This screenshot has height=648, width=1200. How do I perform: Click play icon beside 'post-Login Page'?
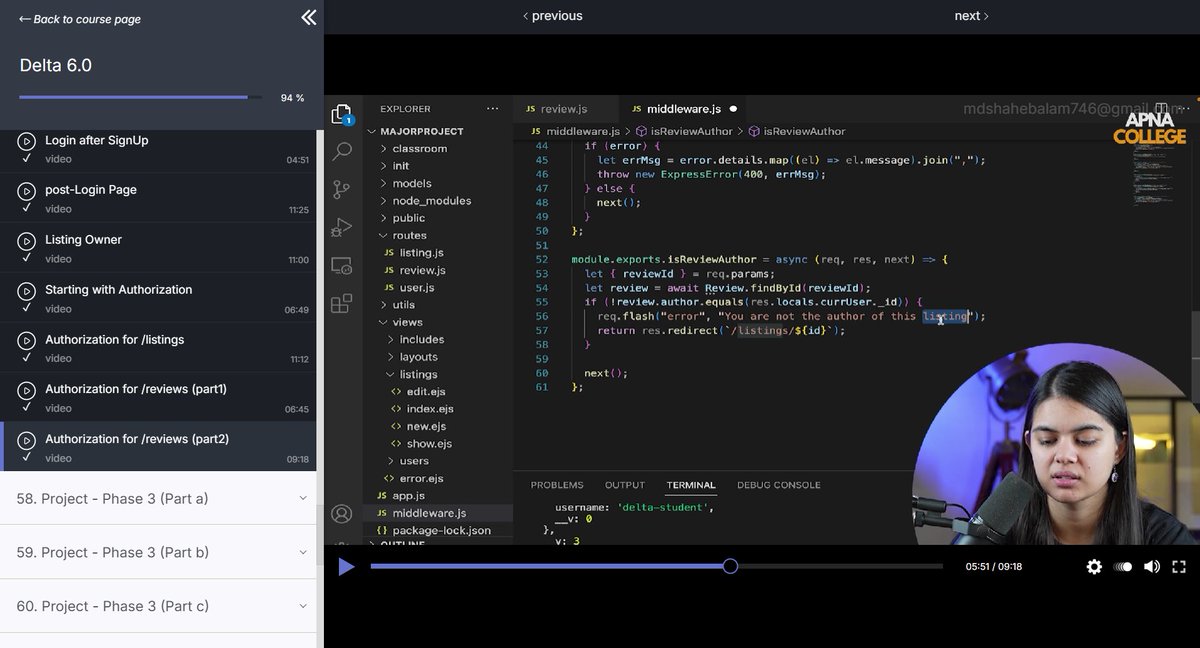point(27,191)
